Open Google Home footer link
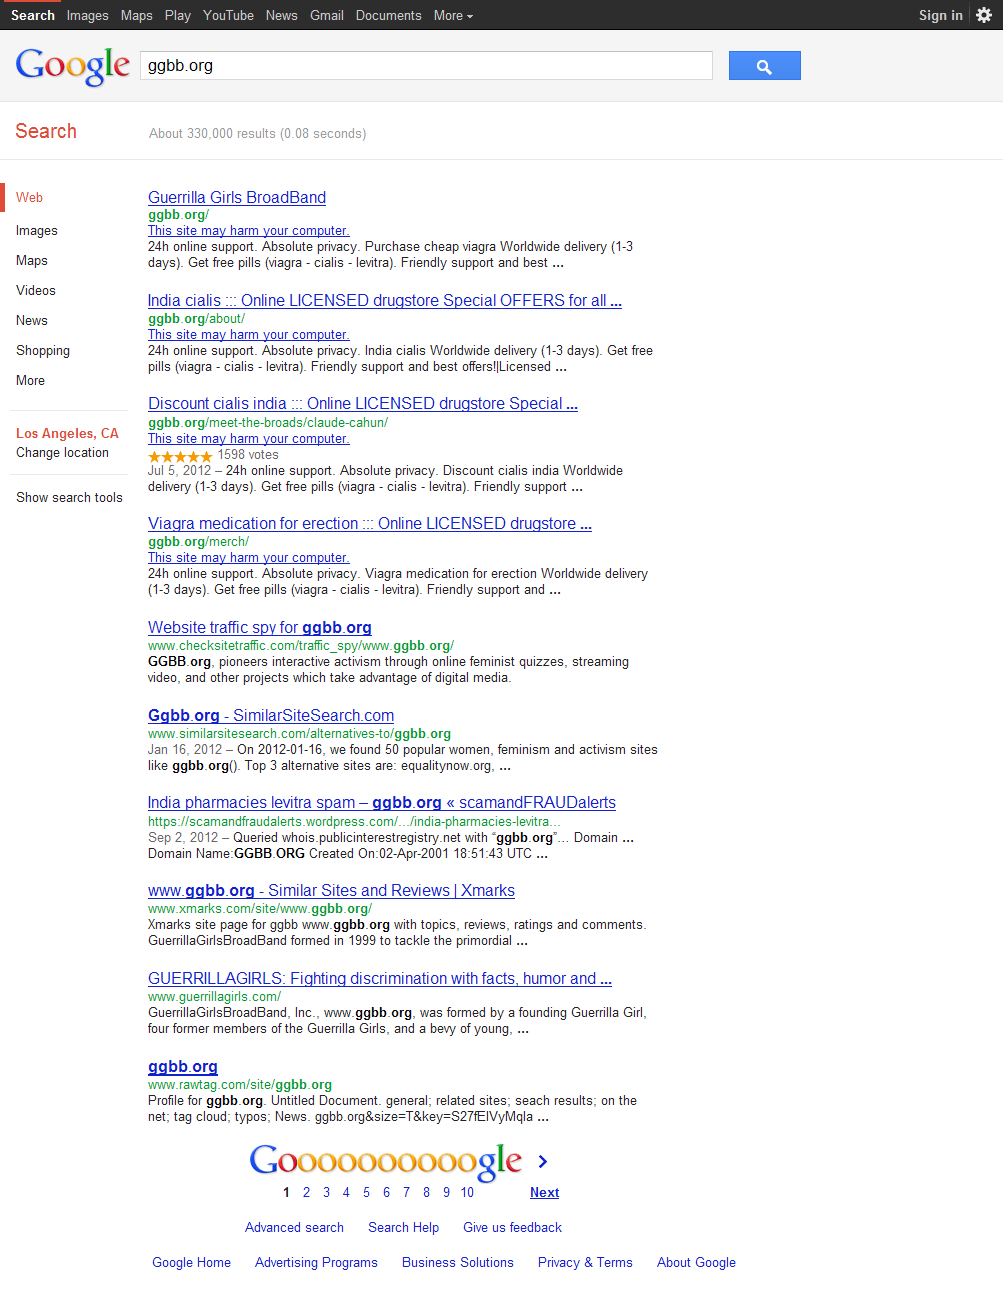Viewport: 1003px width, 1292px height. click(x=191, y=1263)
